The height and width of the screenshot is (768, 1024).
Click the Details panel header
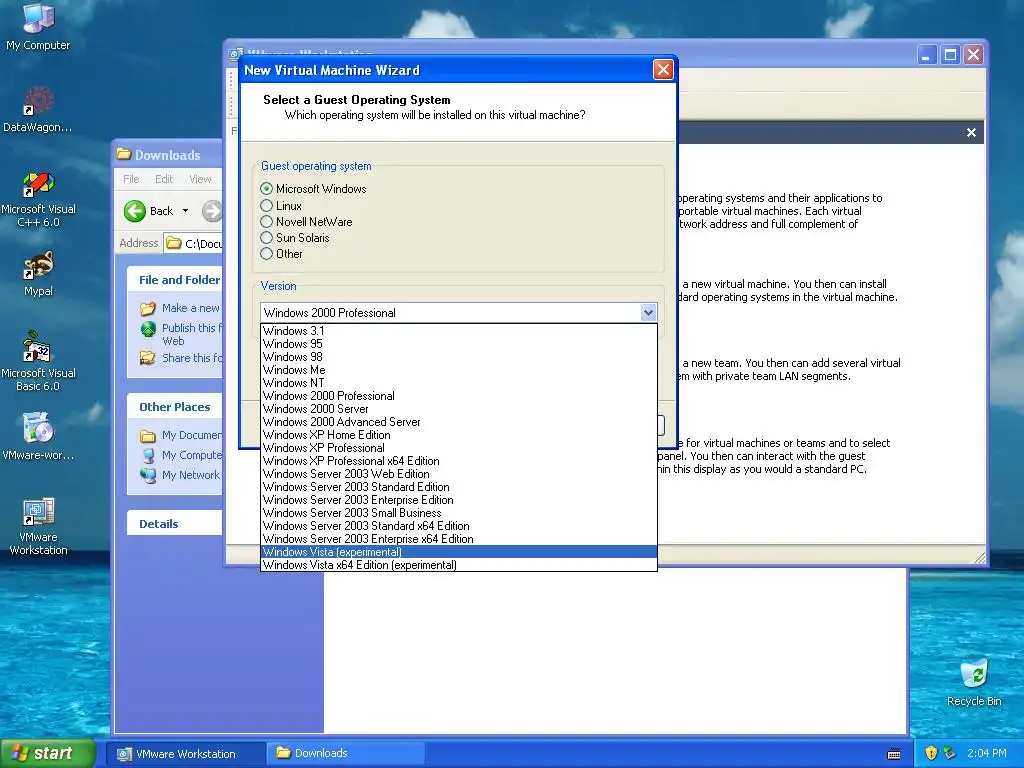click(175, 524)
